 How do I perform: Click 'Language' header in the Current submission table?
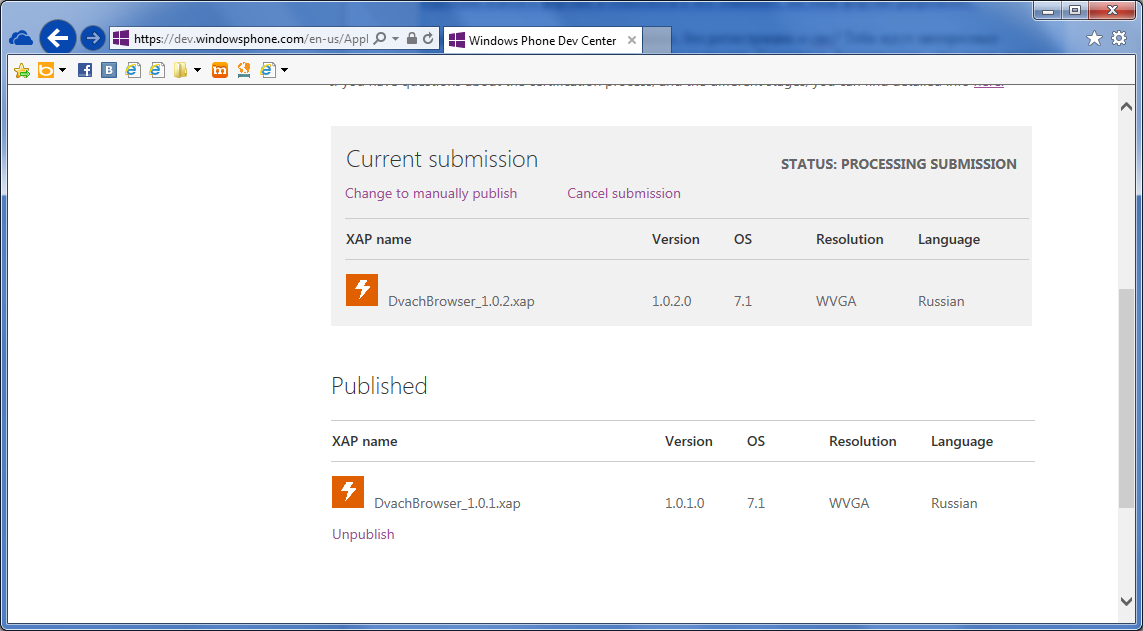point(948,240)
